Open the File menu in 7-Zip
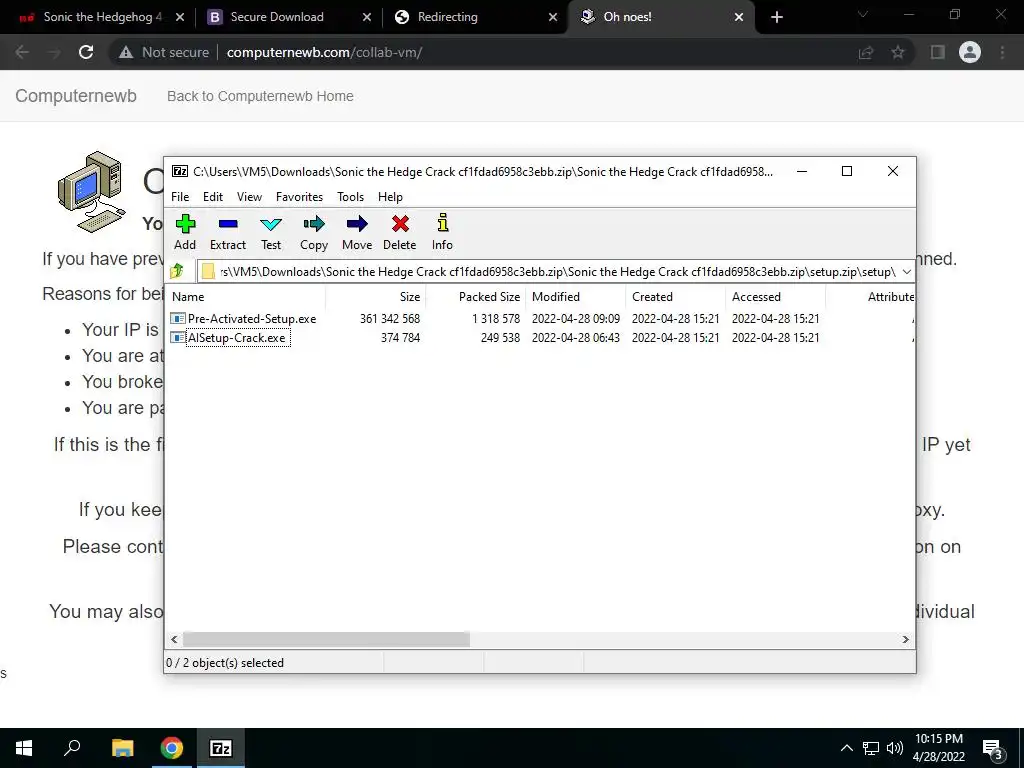The height and width of the screenshot is (768, 1024). tap(180, 197)
